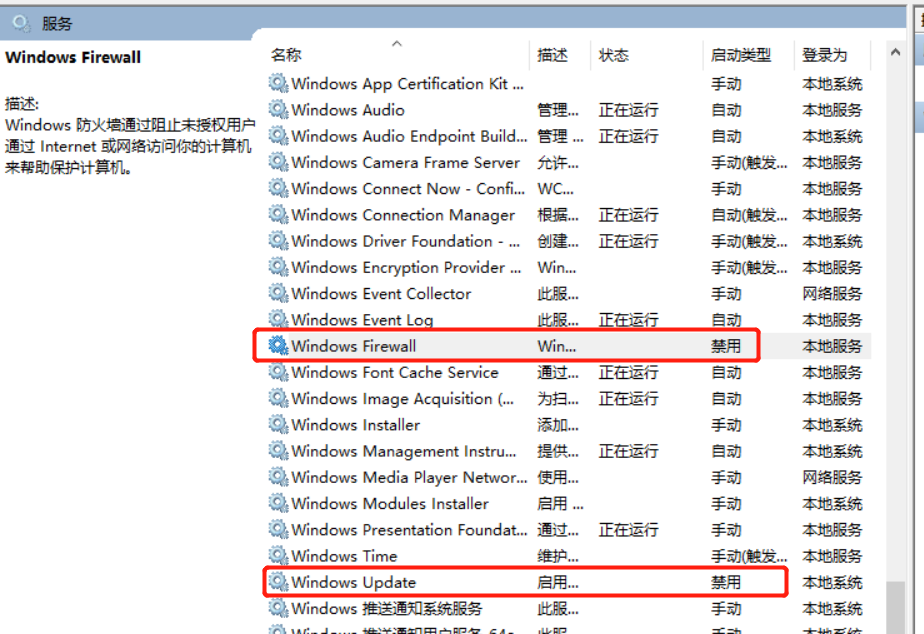Screen dimensions: 924x634
Task: Click the scrollbar up arrow
Action: pos(895,54)
